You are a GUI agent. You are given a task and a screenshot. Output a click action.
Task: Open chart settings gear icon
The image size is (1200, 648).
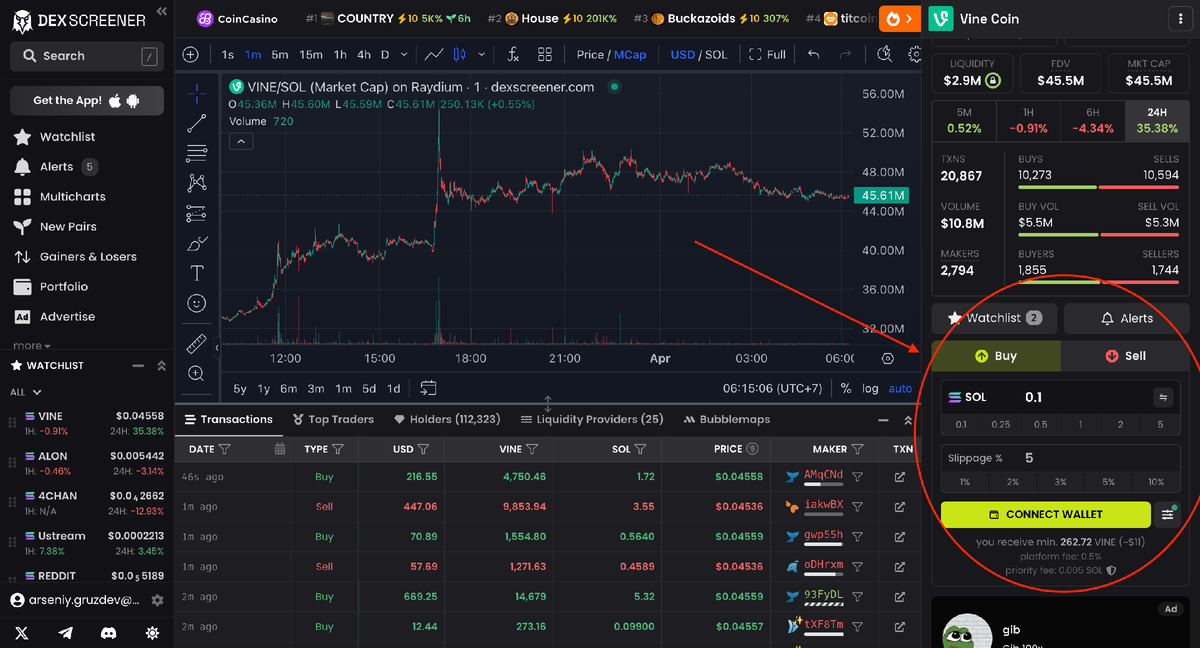[x=915, y=55]
